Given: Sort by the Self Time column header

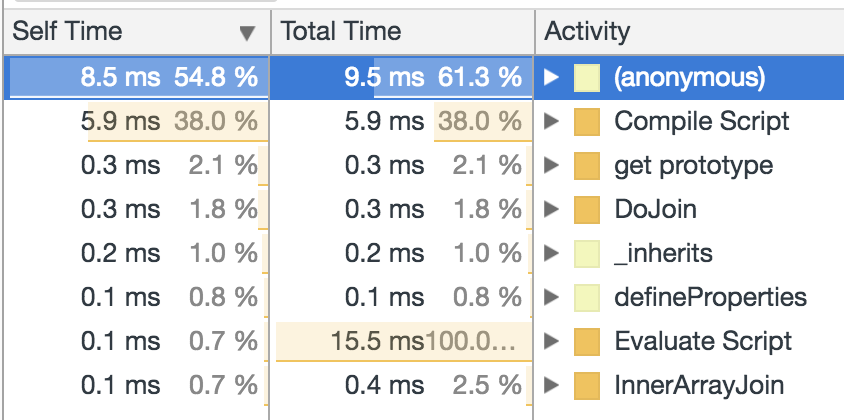Looking at the screenshot, I should (66, 31).
